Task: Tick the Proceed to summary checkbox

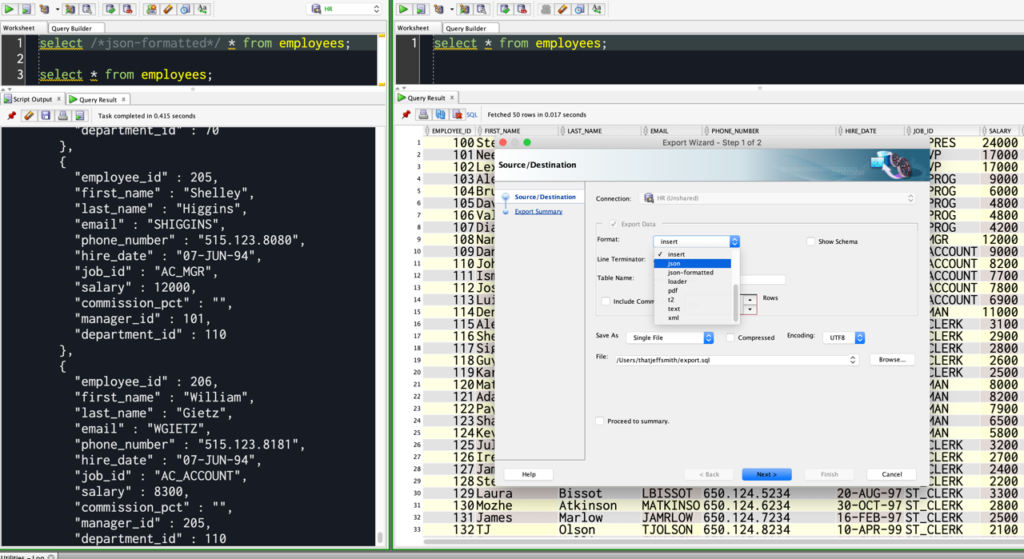Action: [600, 421]
